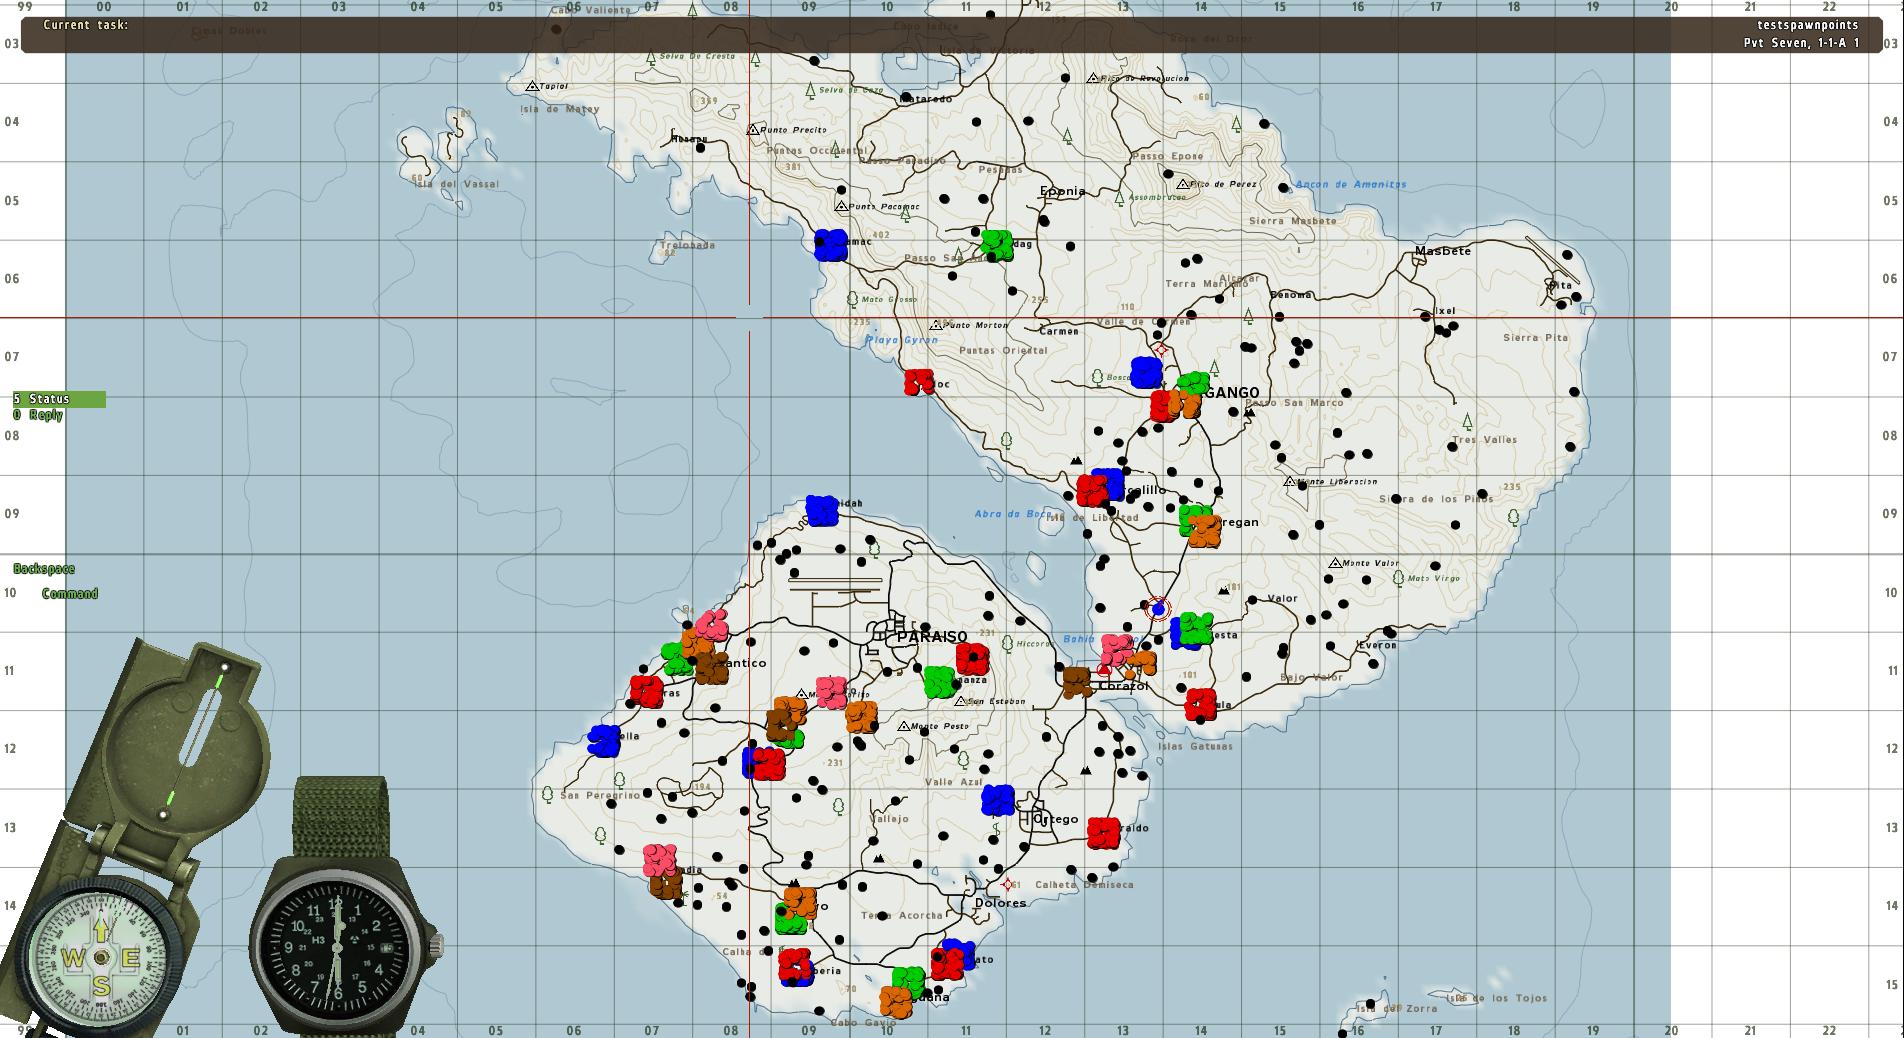This screenshot has height=1038, width=1904.
Task: Click the red crosshair icon north of Bagango
Action: coord(1161,349)
